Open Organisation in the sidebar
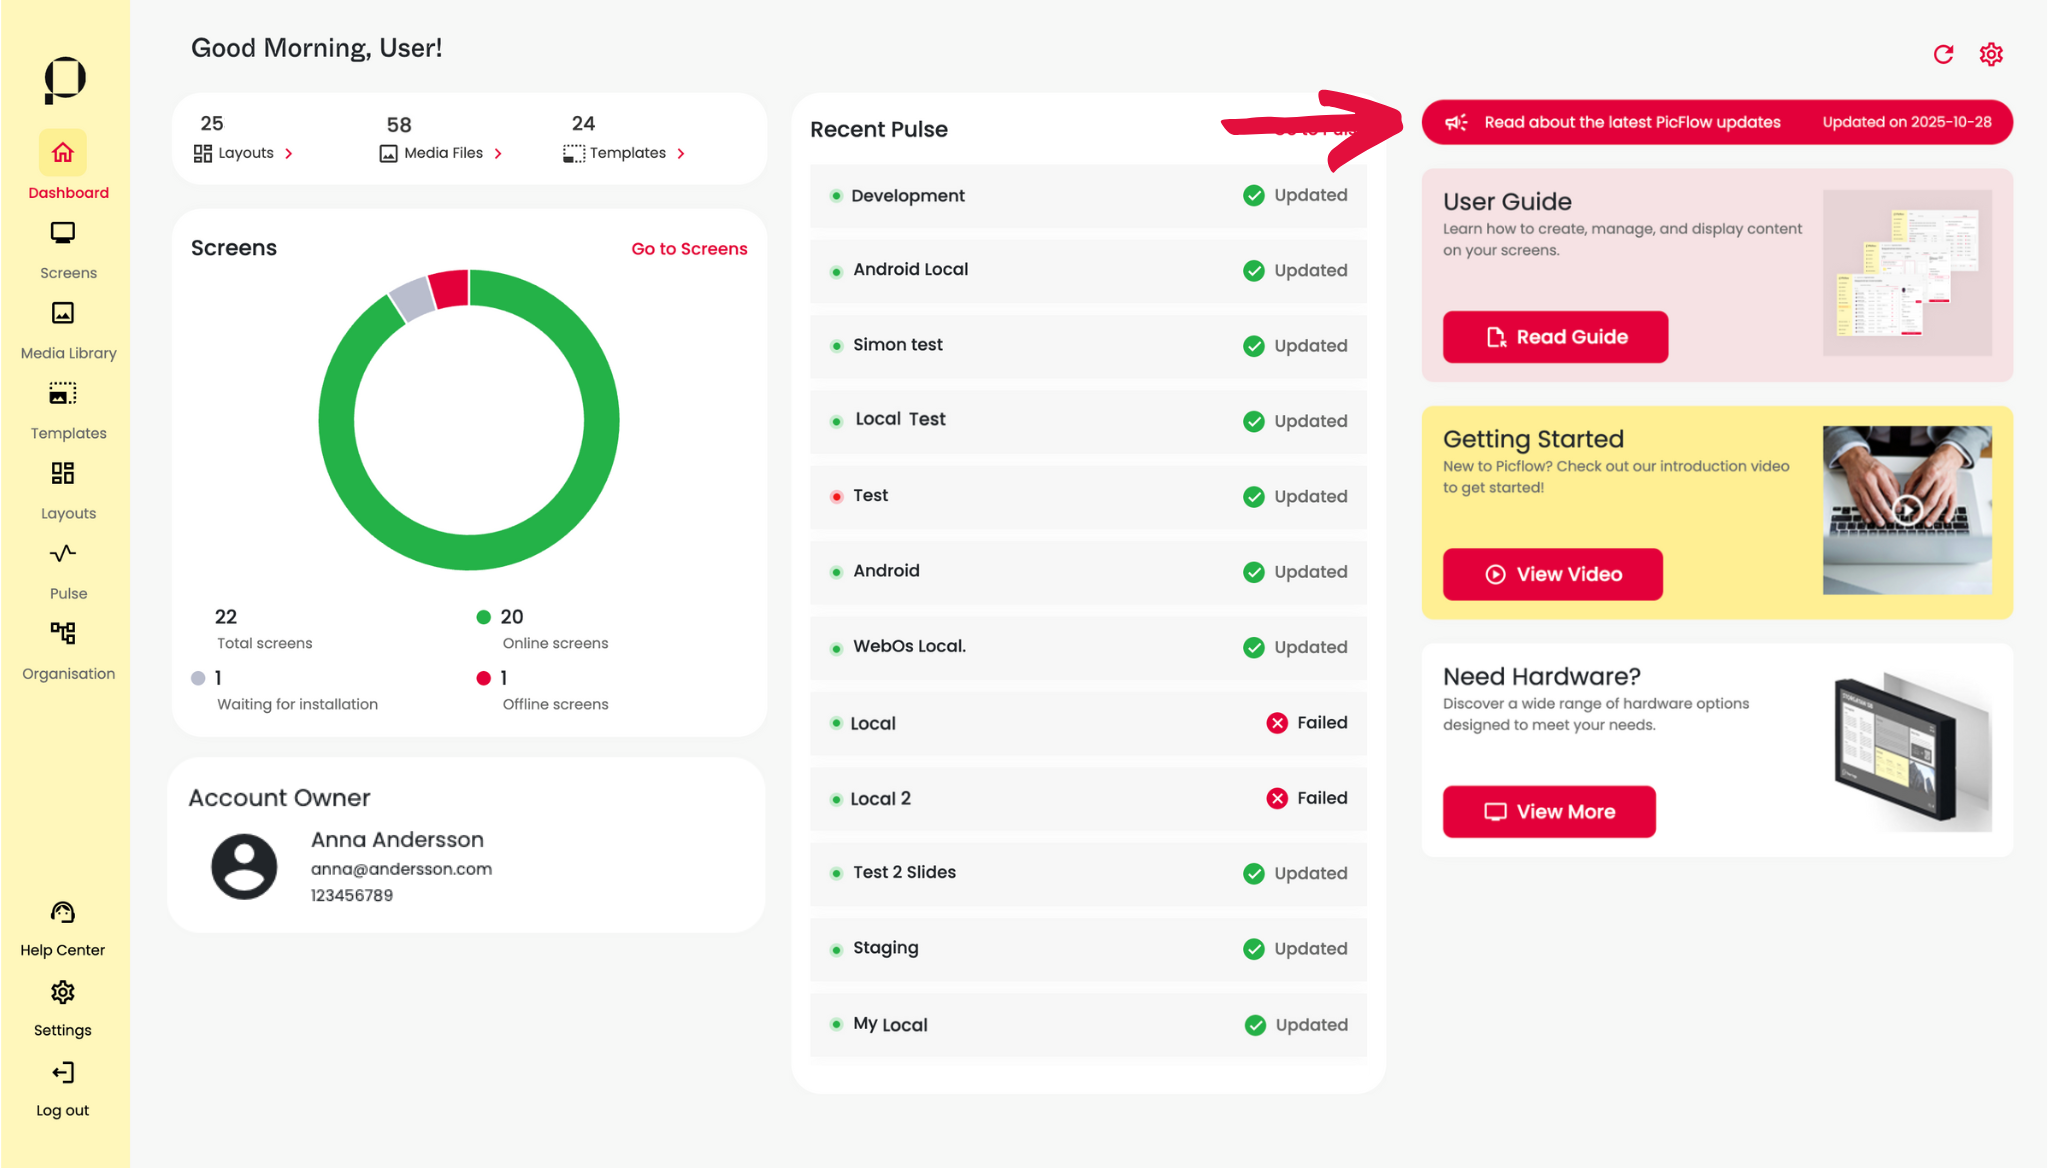Viewport: 2048px width, 1170px height. coord(63,634)
